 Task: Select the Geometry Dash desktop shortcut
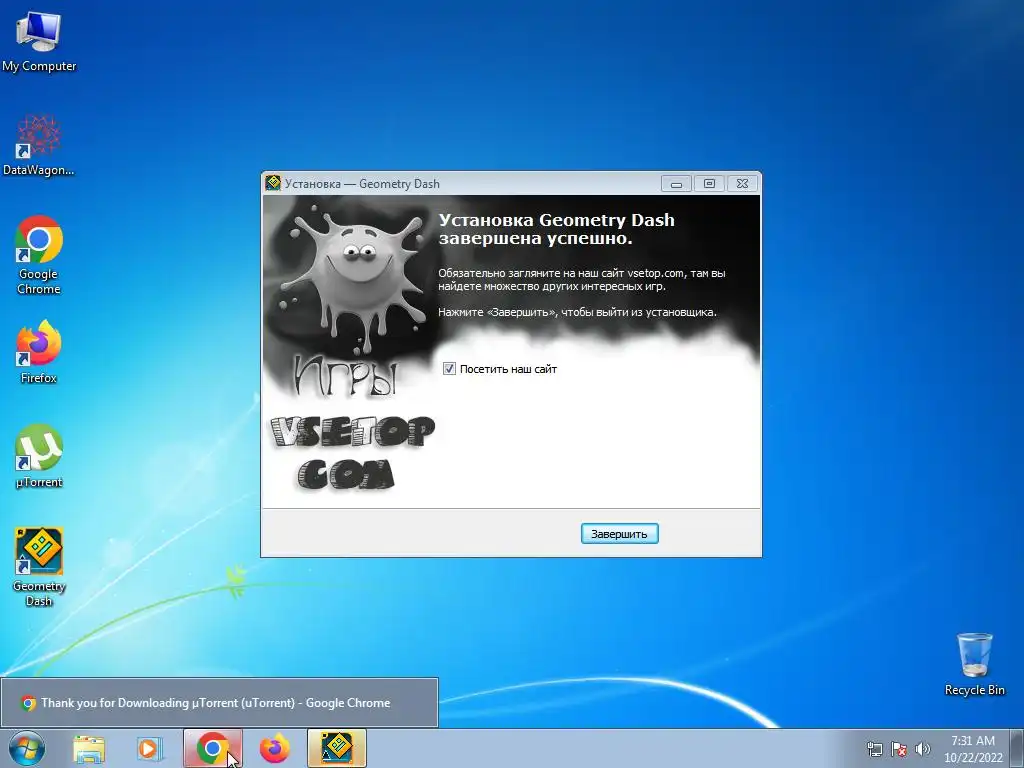39,567
